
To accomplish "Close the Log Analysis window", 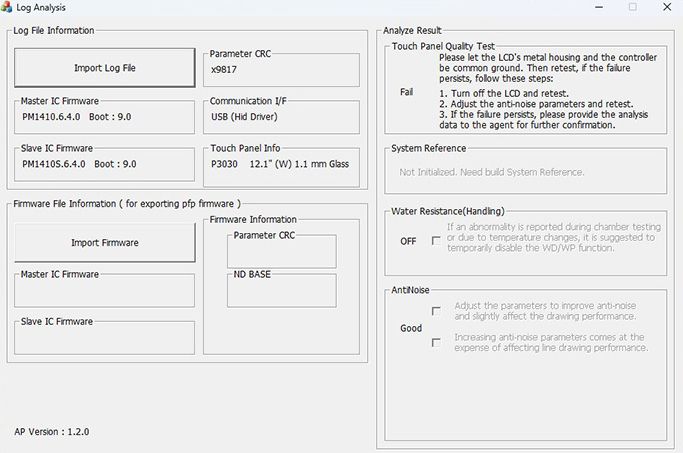I will [x=667, y=7].
